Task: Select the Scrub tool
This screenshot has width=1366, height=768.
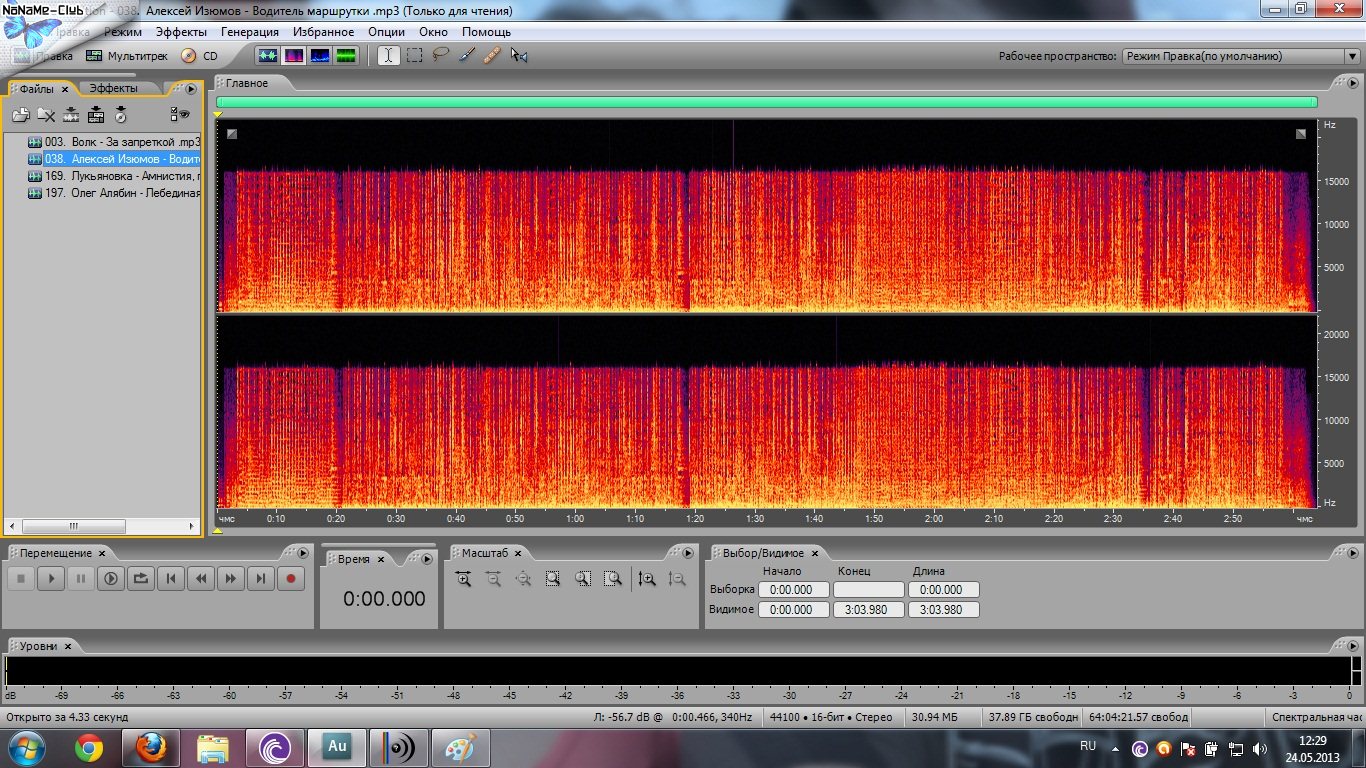Action: click(x=518, y=56)
